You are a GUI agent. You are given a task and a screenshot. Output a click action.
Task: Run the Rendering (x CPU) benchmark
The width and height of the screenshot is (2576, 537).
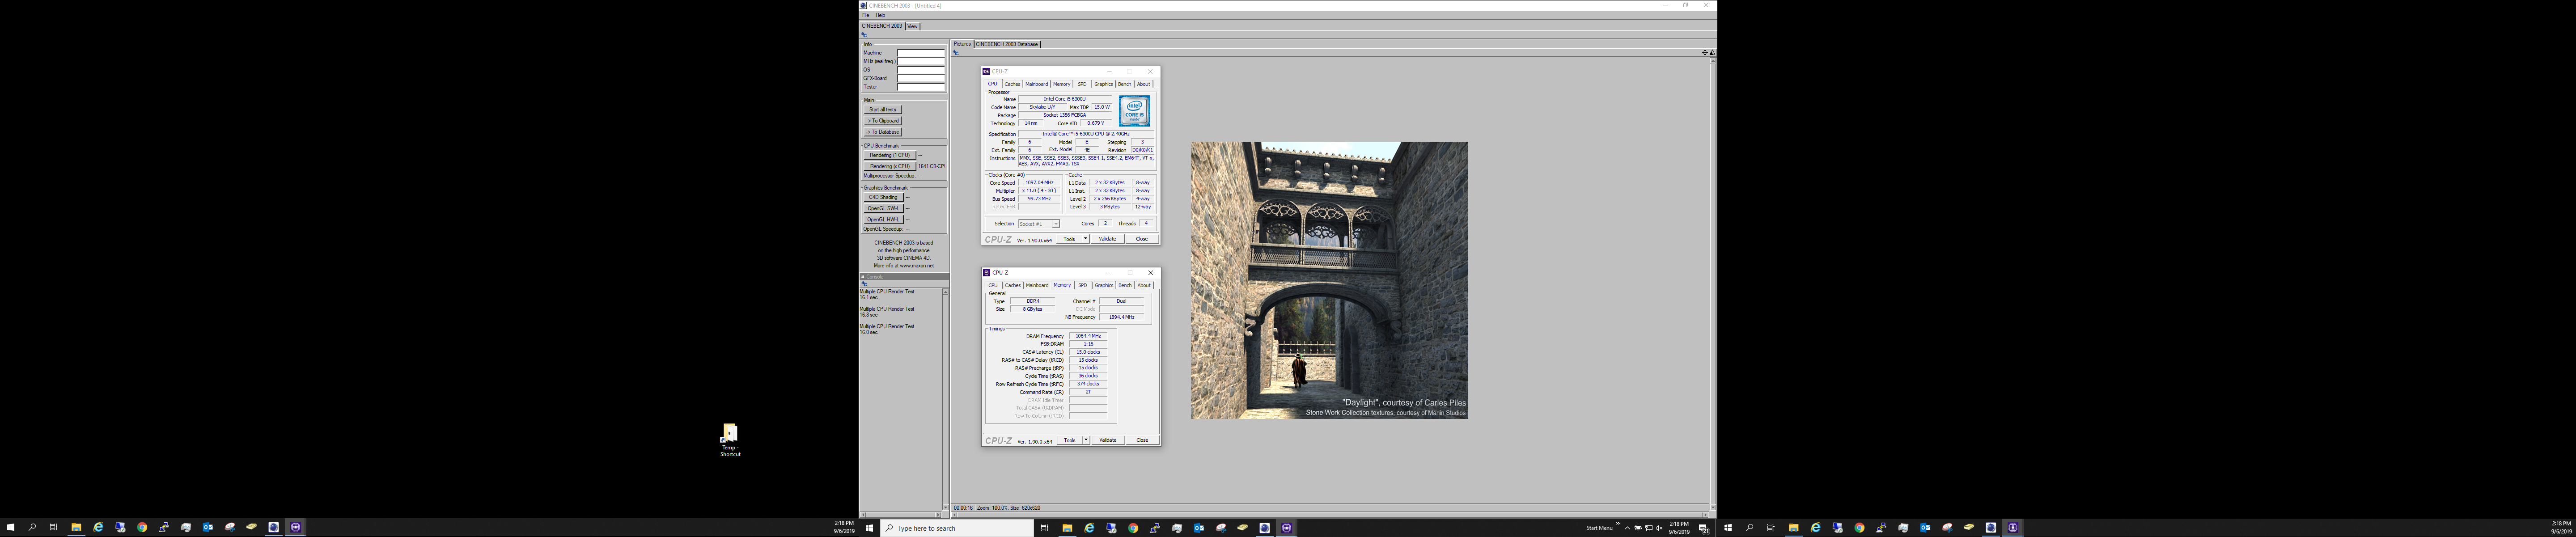click(x=890, y=166)
